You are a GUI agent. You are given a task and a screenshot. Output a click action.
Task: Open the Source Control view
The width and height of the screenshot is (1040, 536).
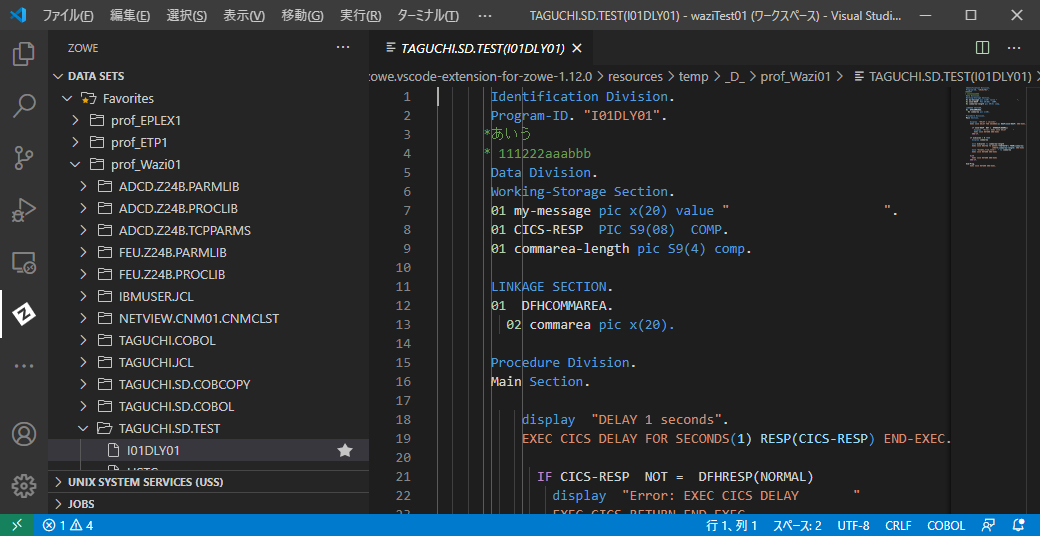click(24, 159)
